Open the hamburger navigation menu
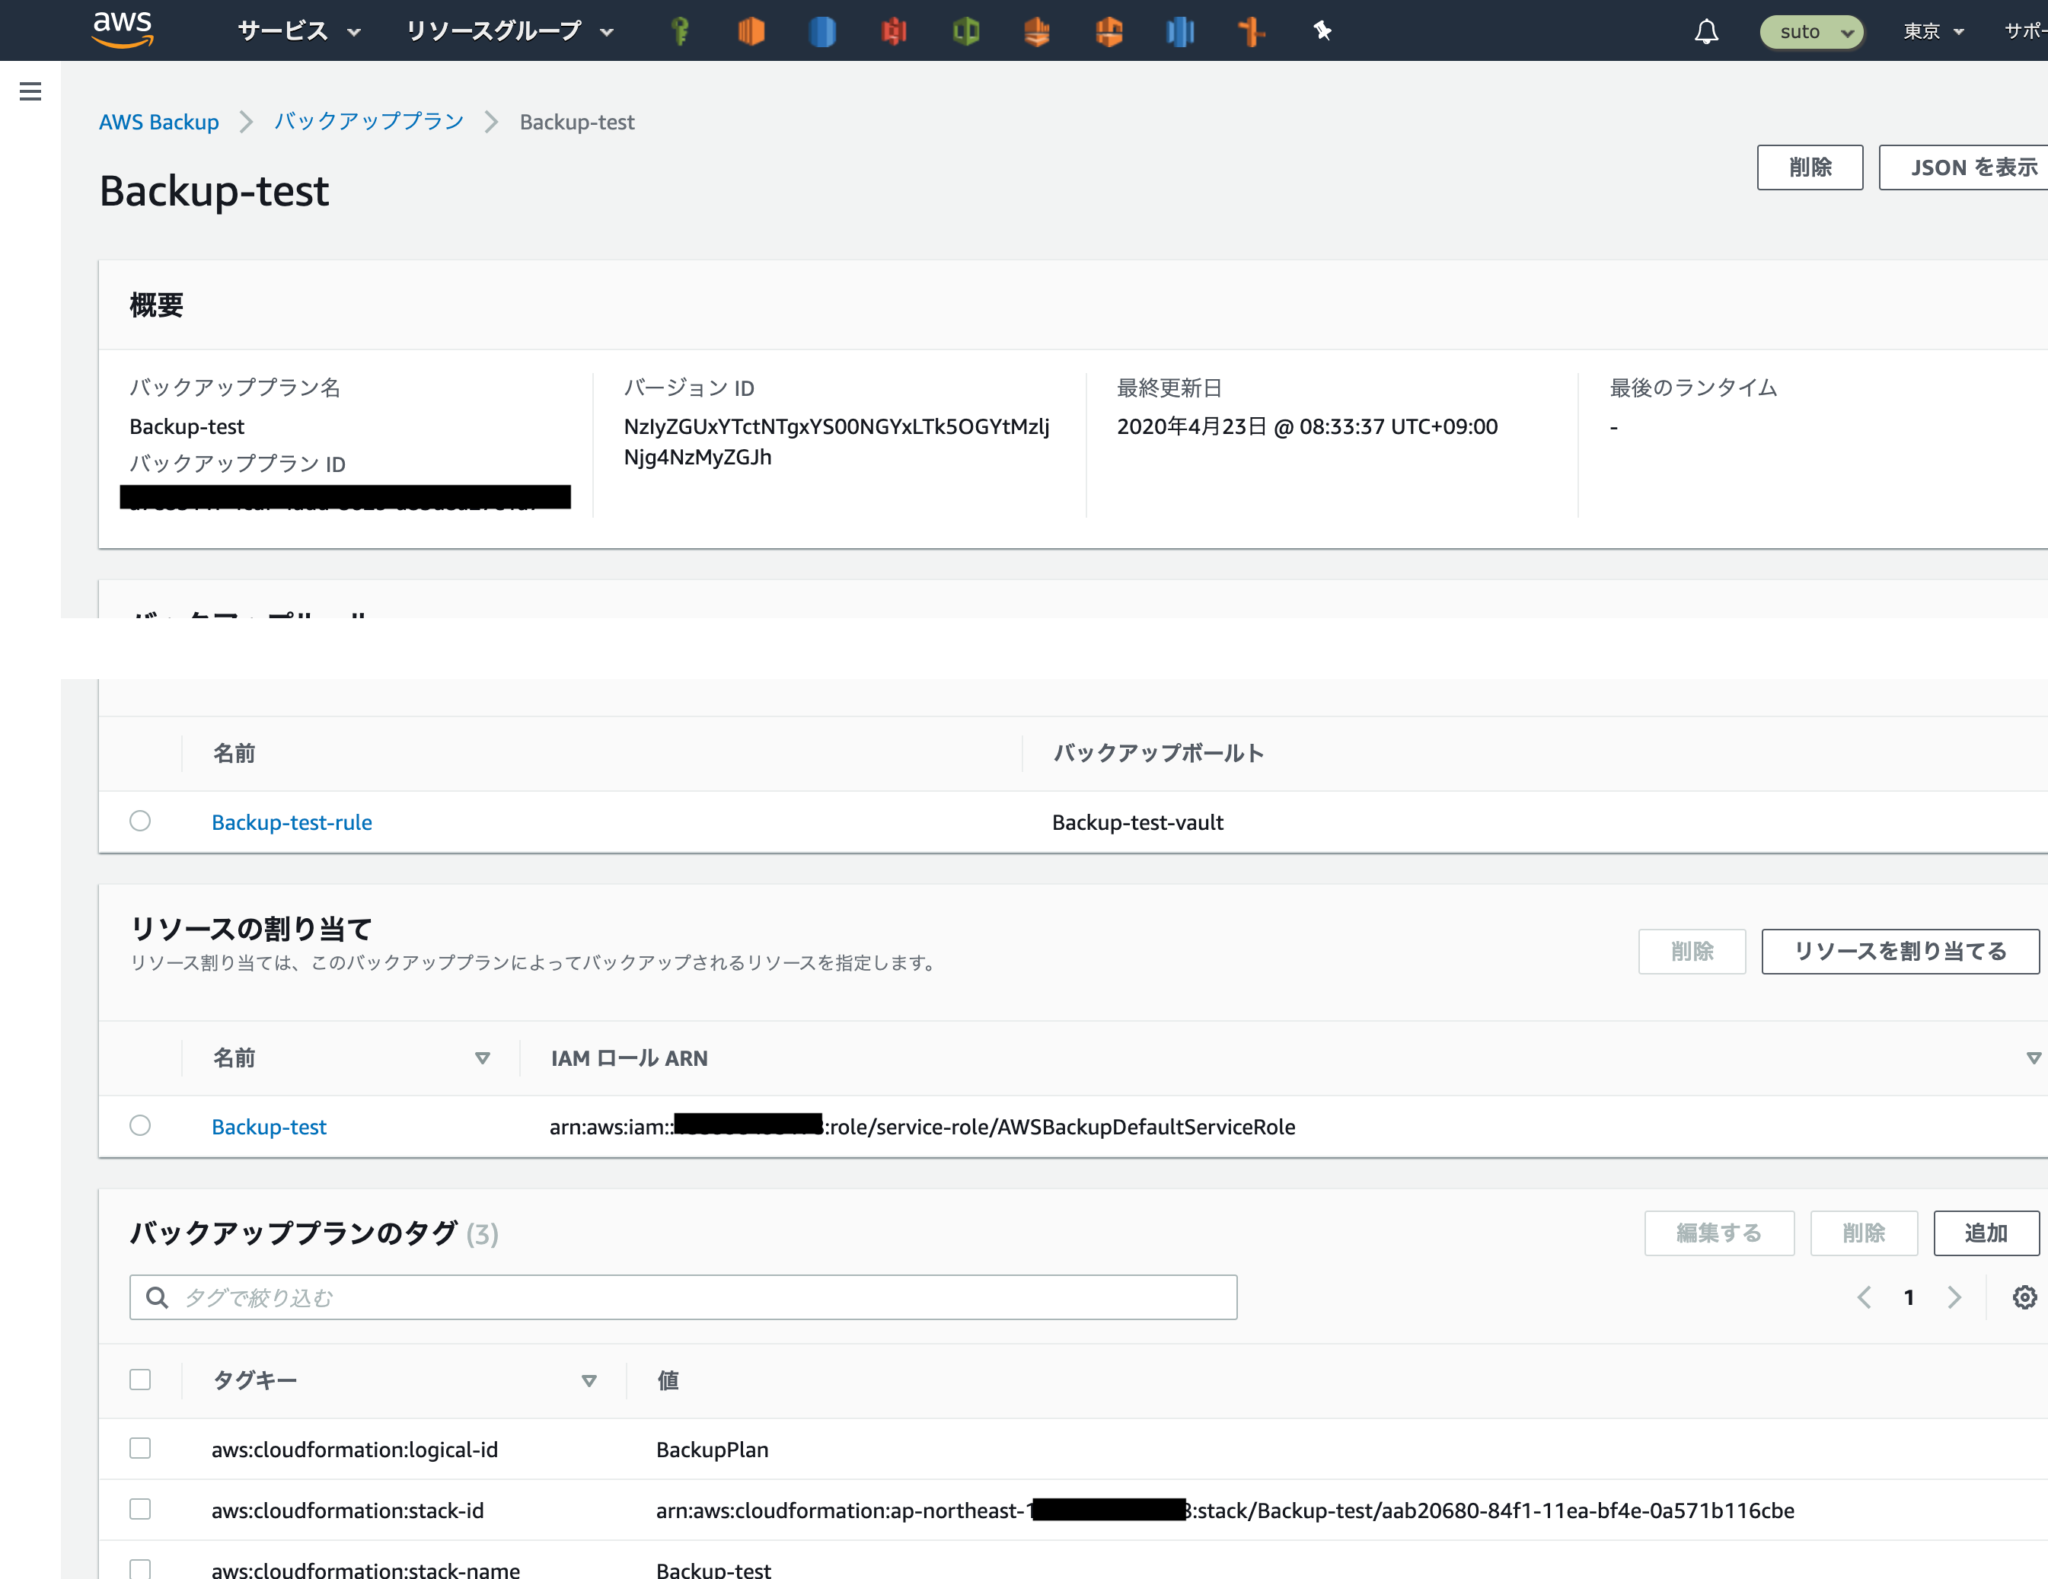 coord(30,91)
